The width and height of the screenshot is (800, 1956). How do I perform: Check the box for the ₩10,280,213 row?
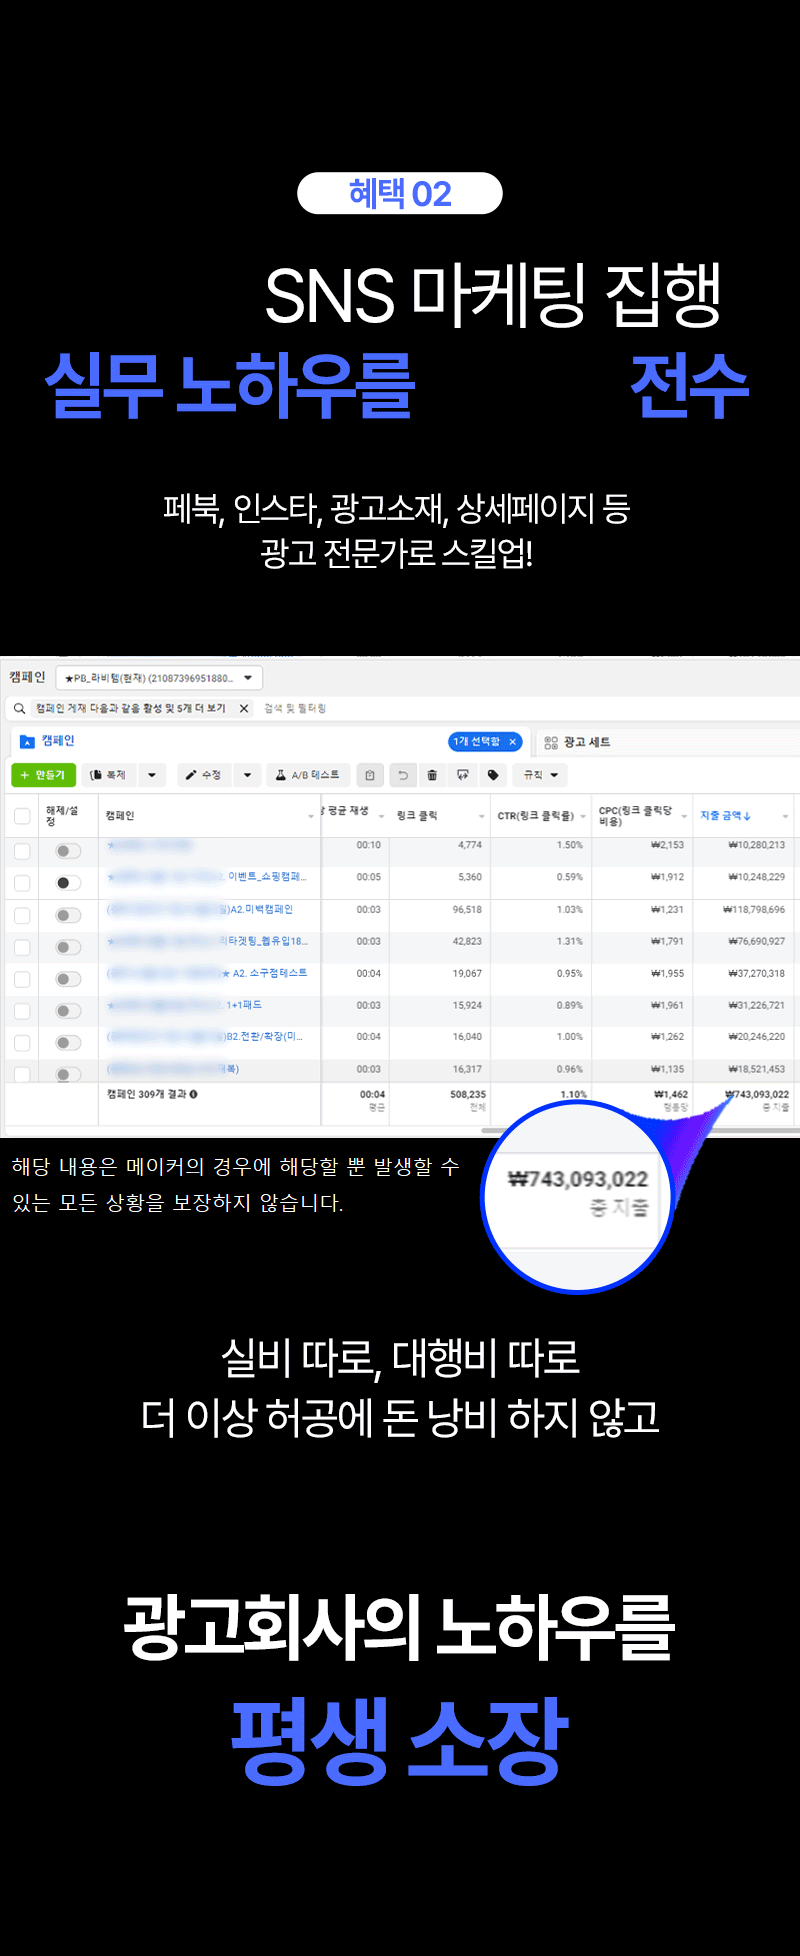pyautogui.click(x=22, y=851)
